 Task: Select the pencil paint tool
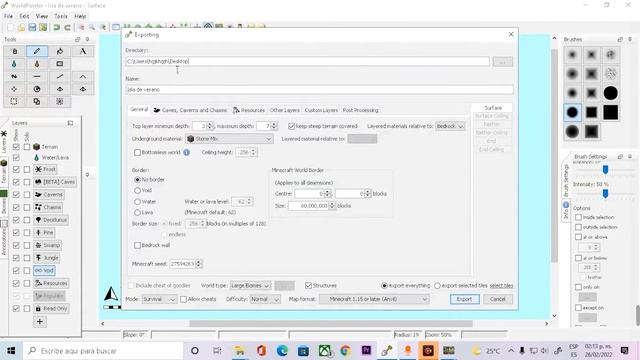37,51
